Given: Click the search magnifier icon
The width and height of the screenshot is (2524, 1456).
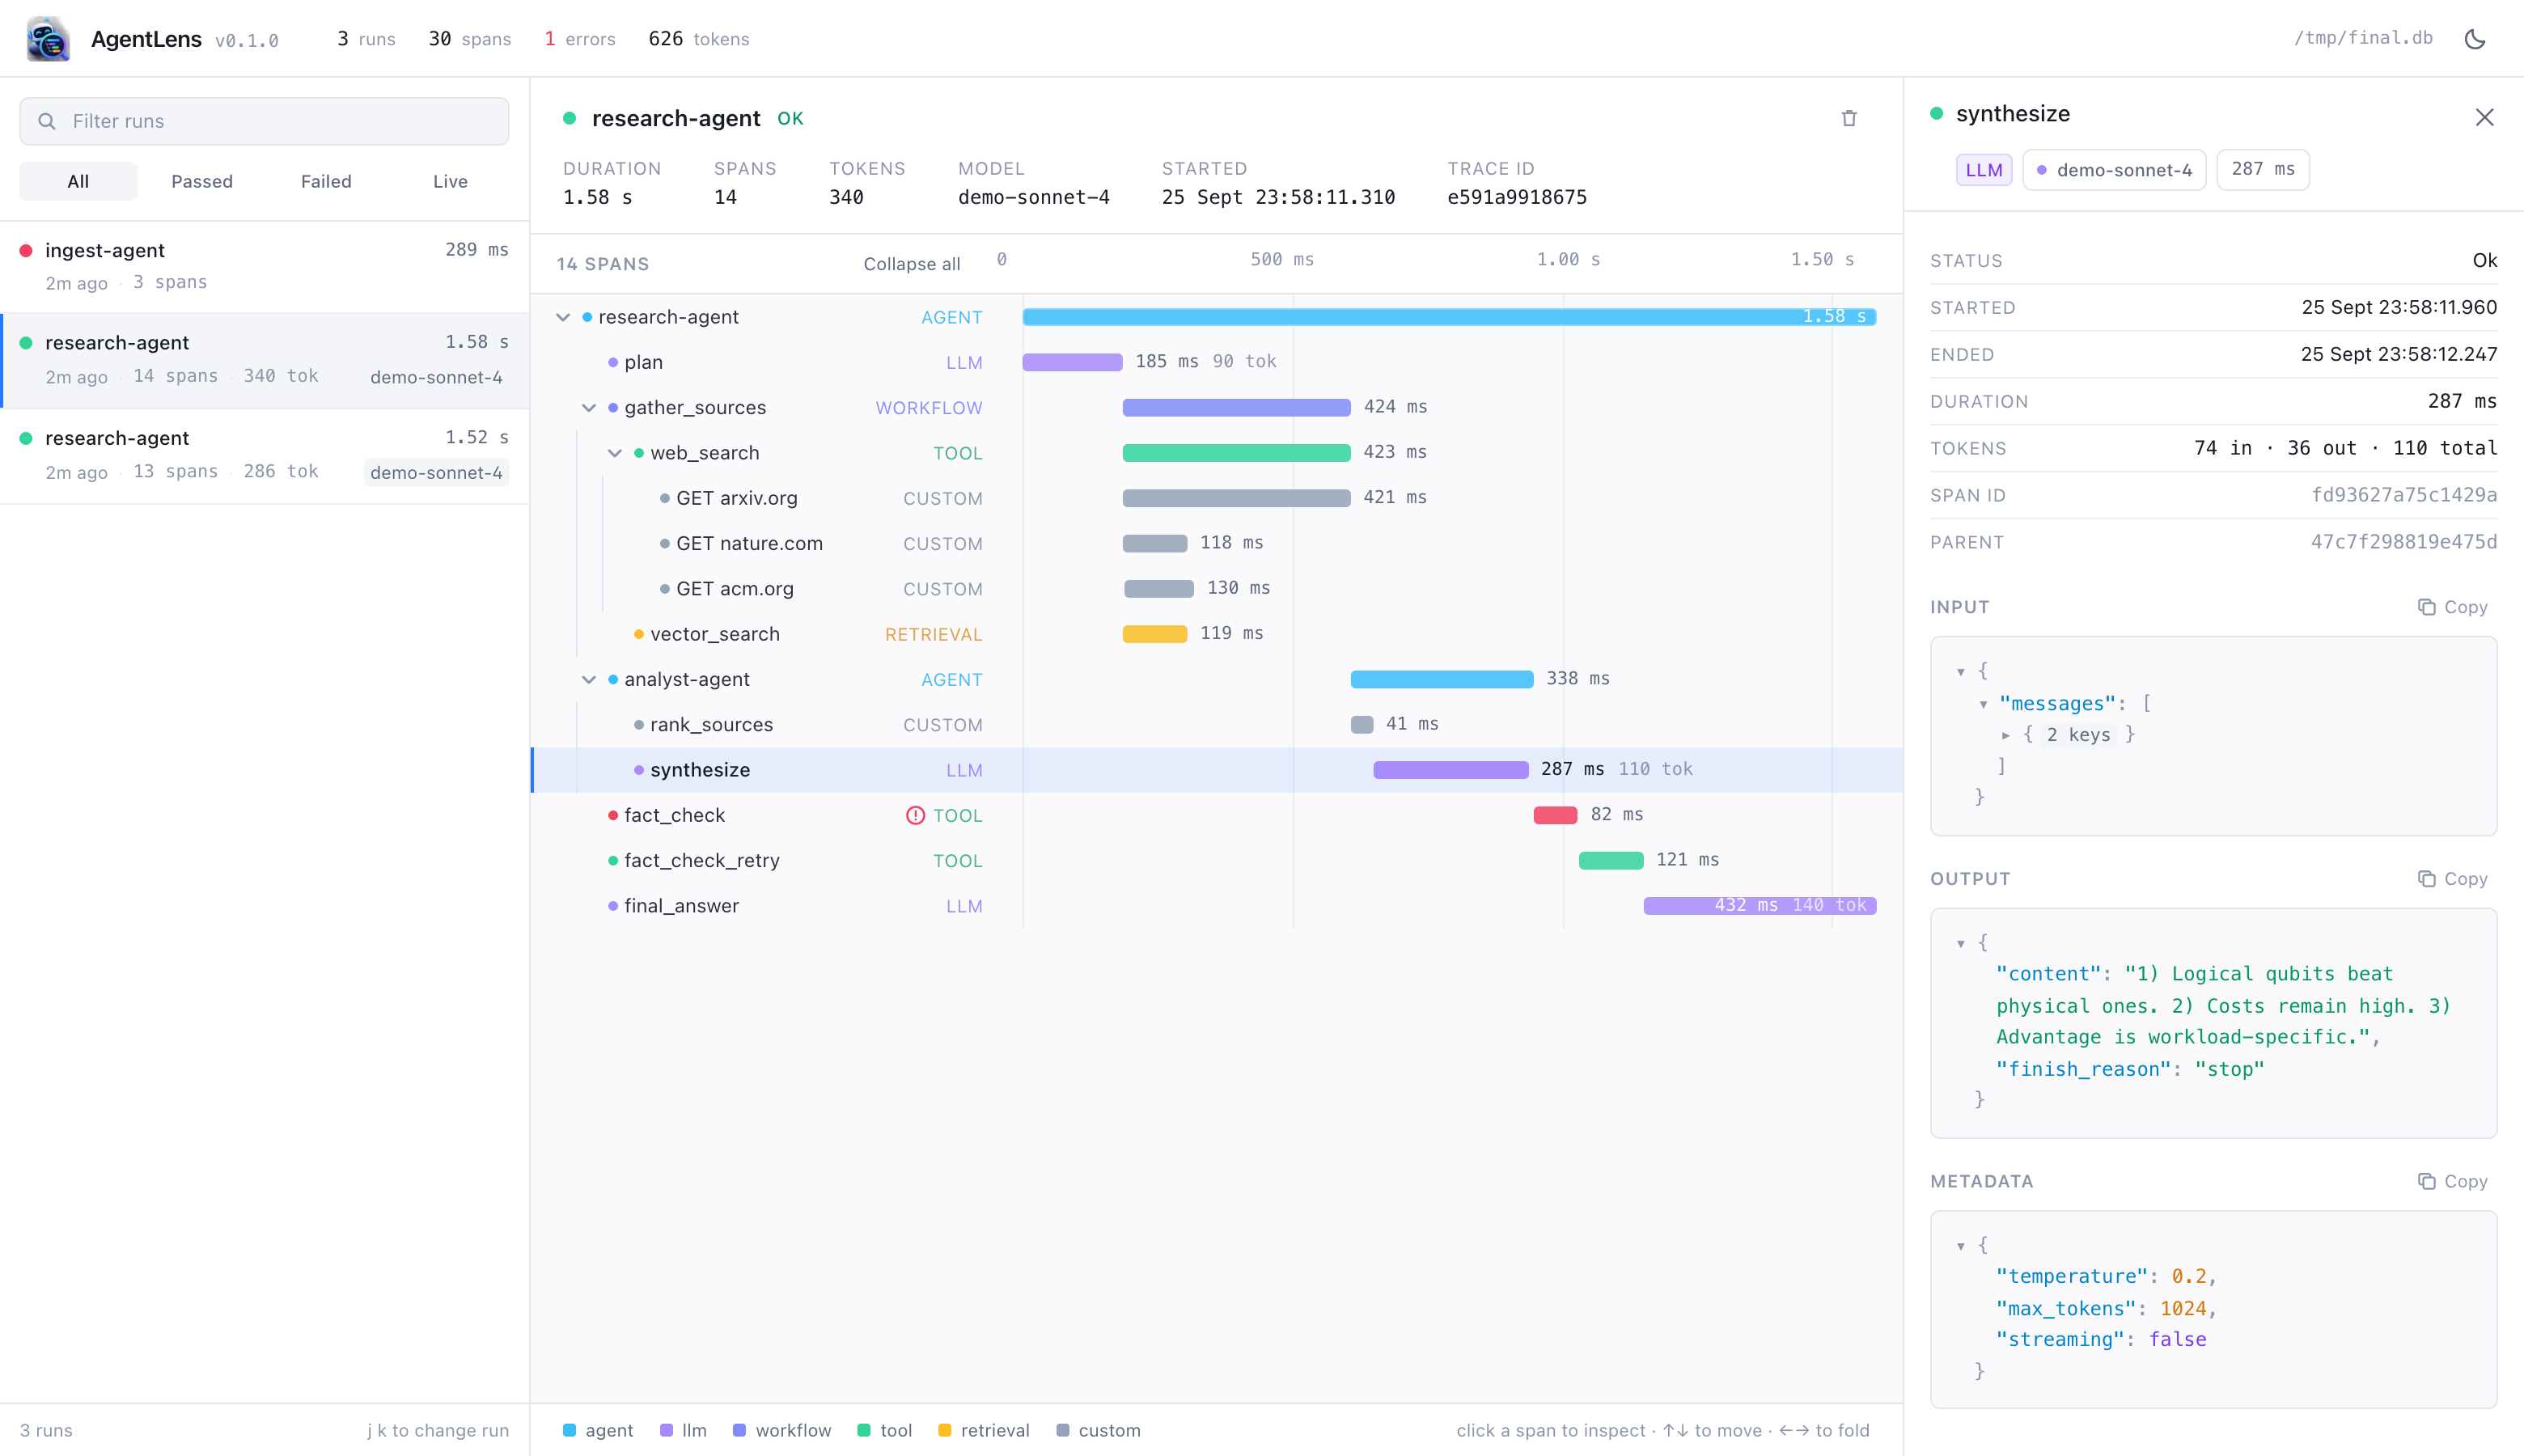Looking at the screenshot, I should tap(46, 121).
